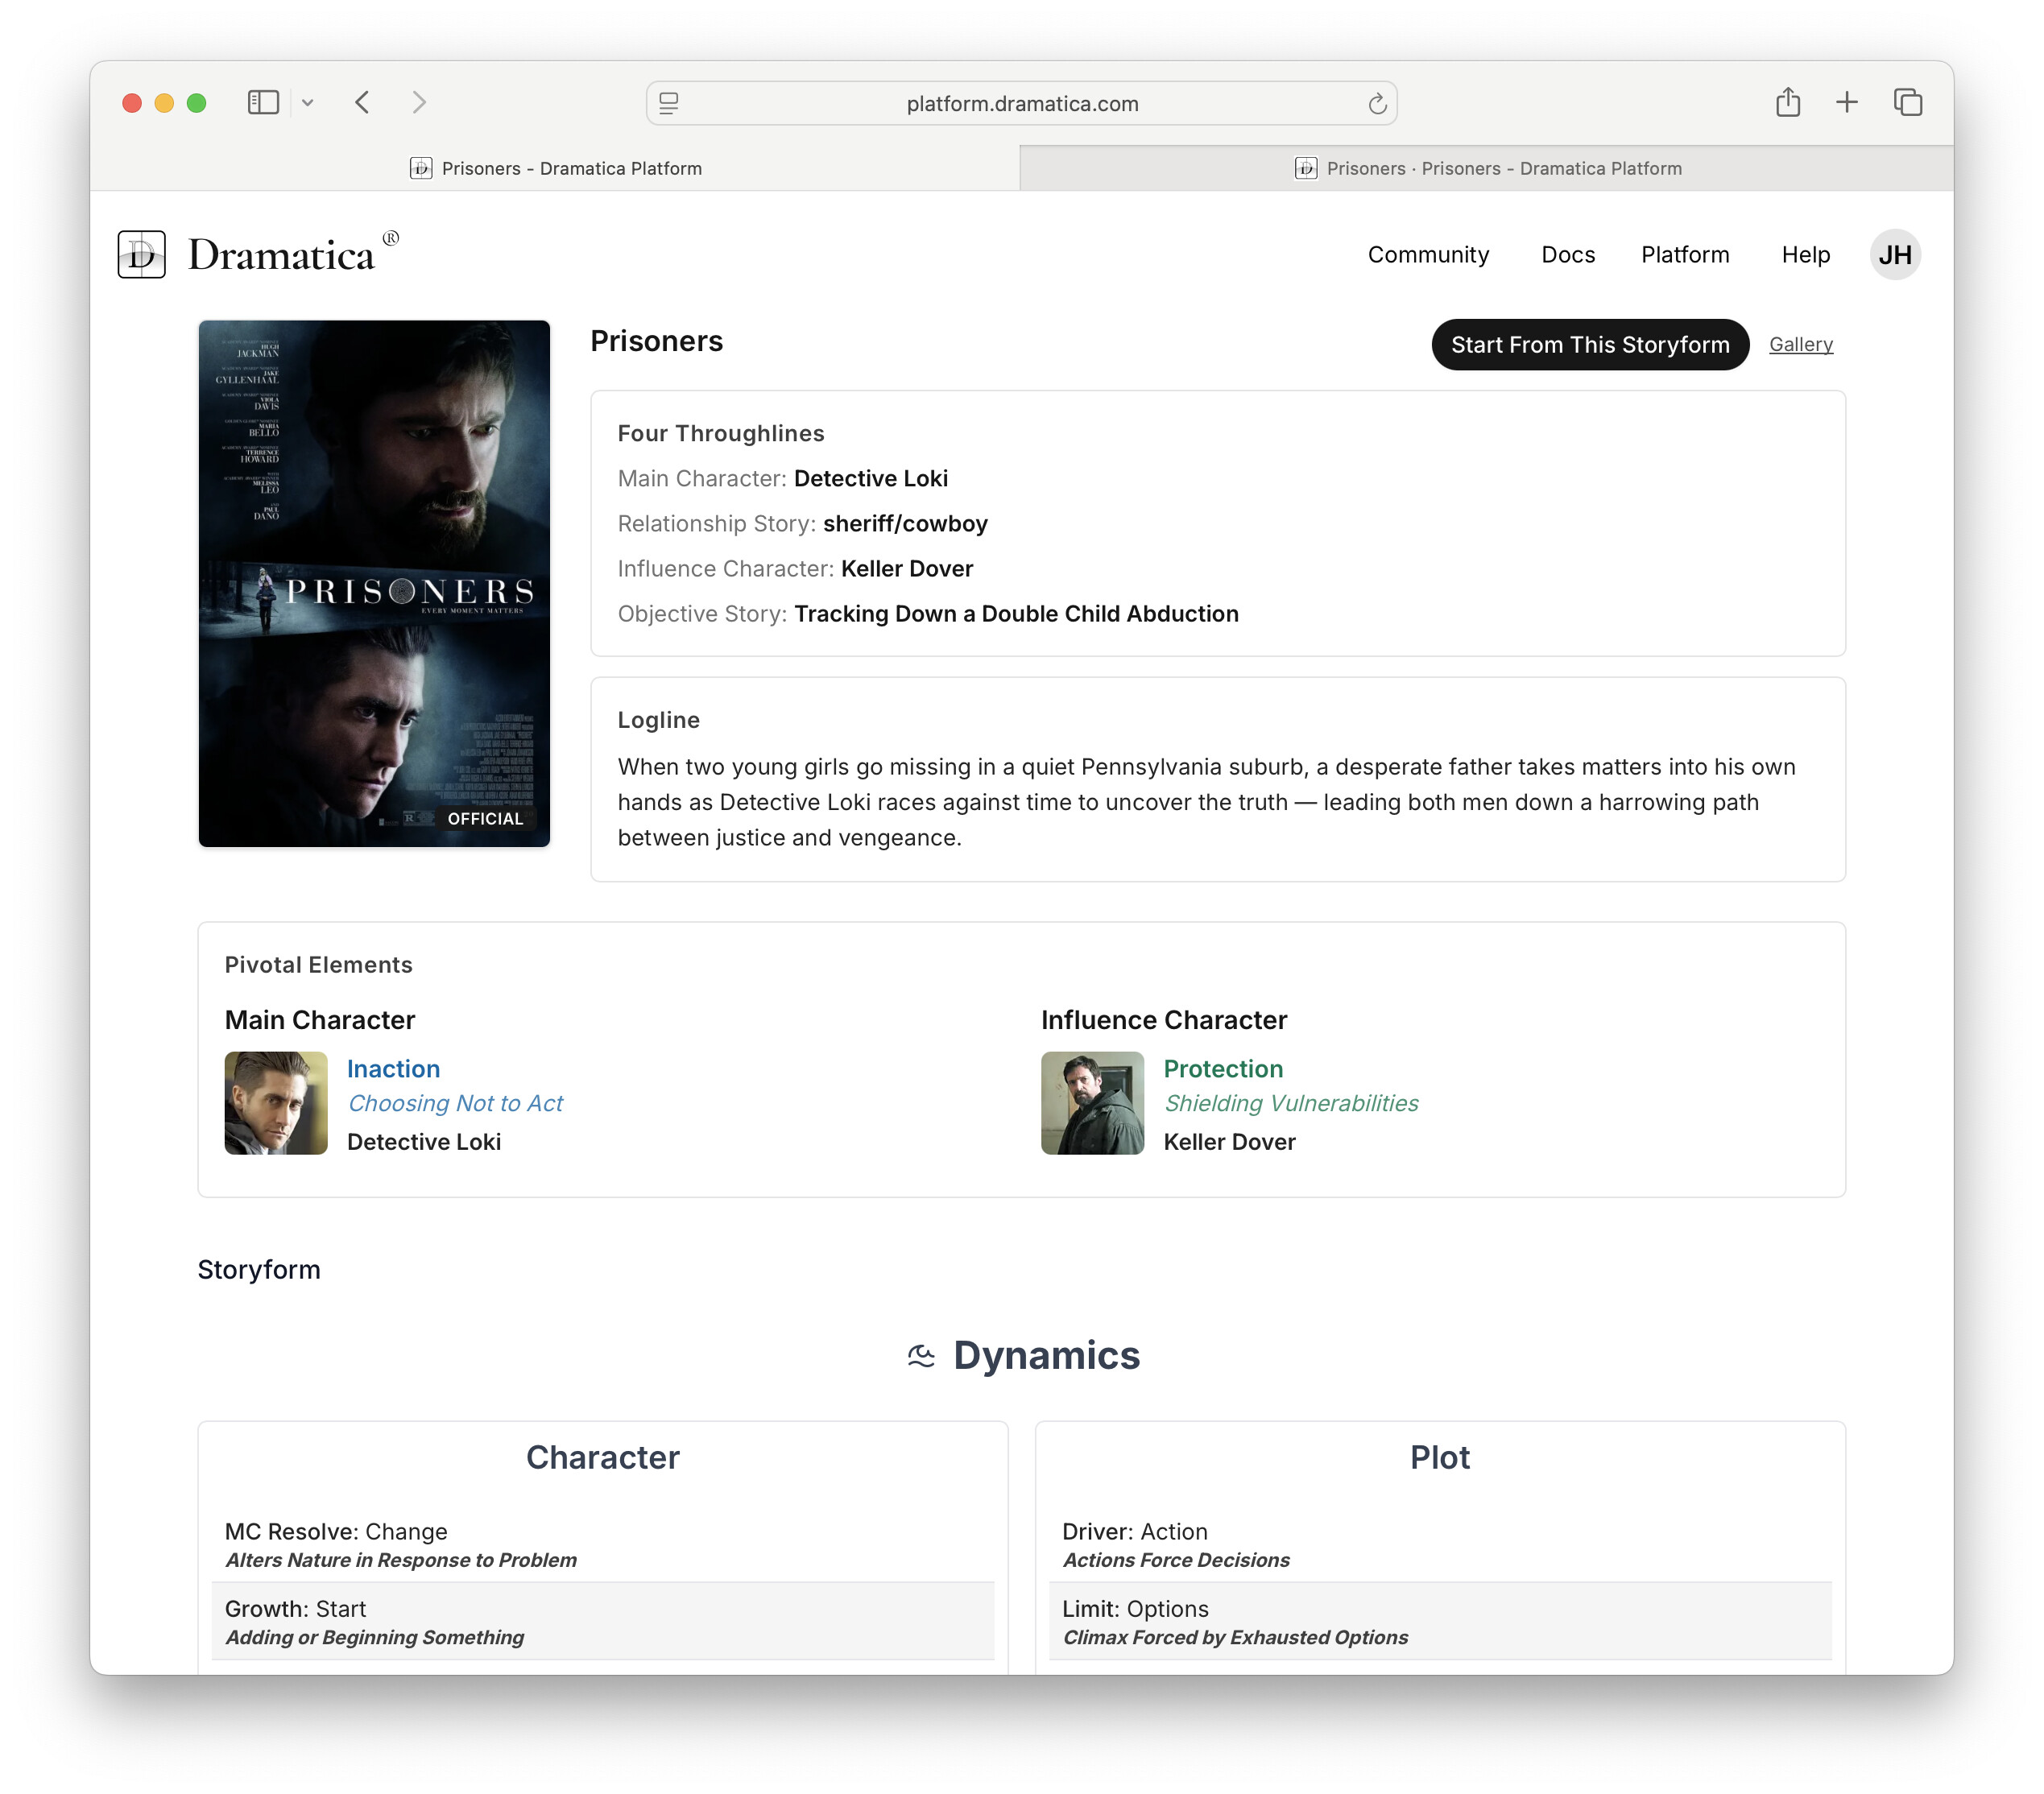Click the page settings icon in address bar
This screenshot has width=2044, height=1794.
pyautogui.click(x=669, y=103)
